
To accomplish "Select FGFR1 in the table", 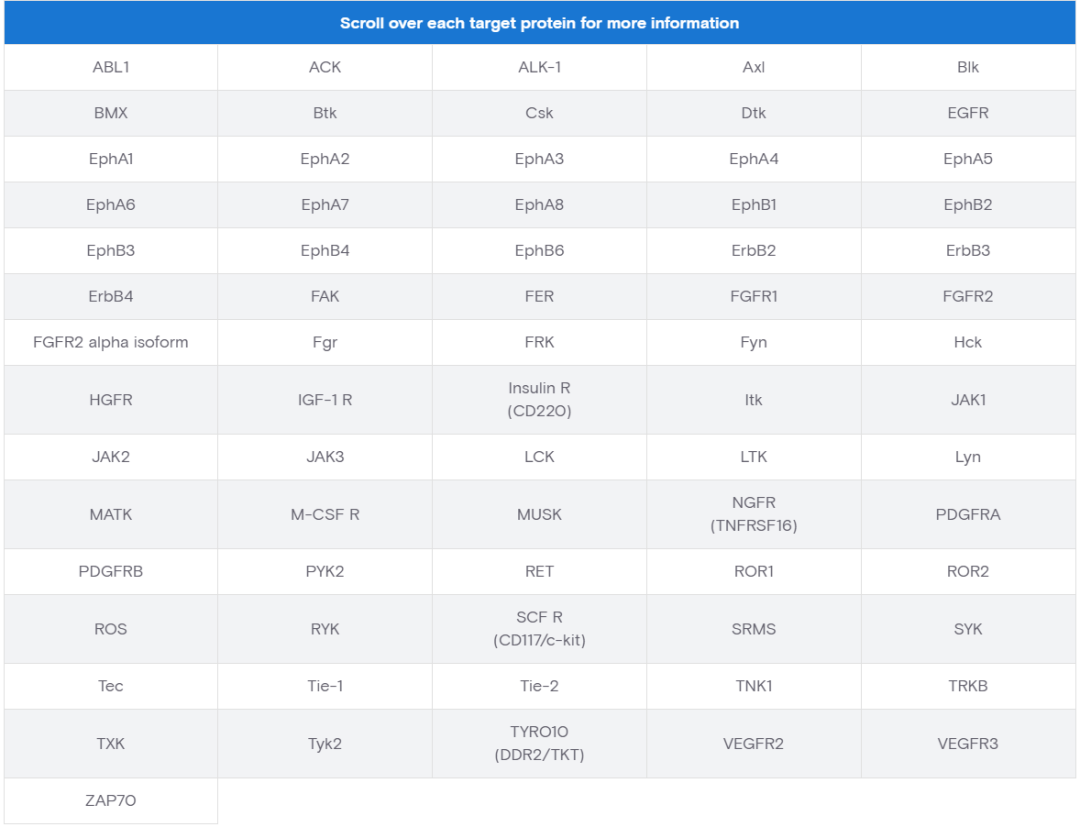I will (x=754, y=297).
